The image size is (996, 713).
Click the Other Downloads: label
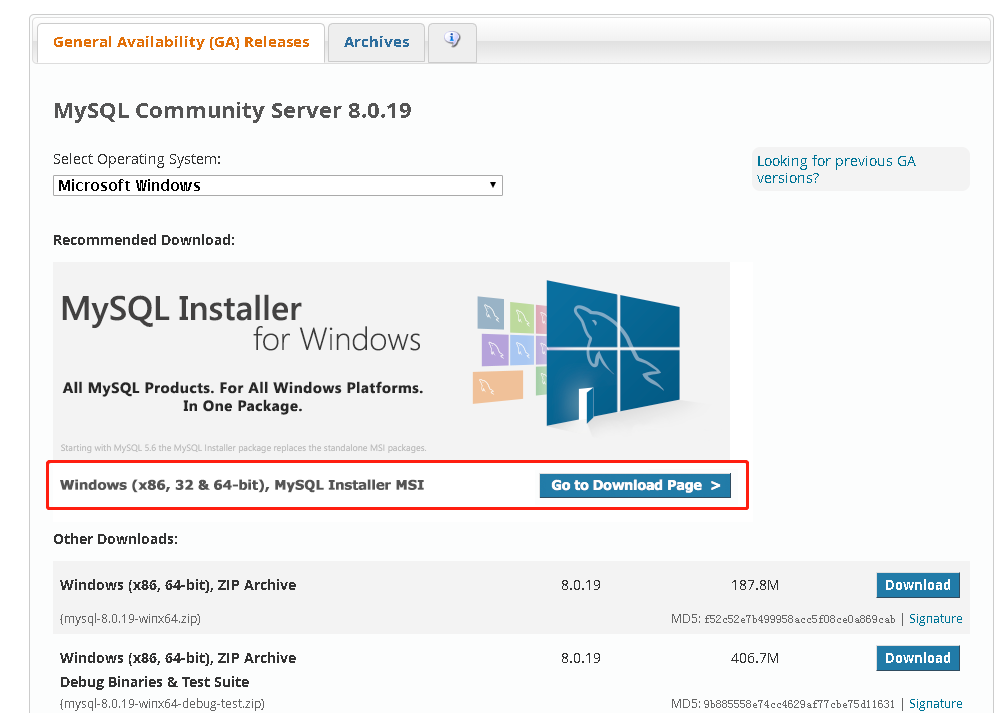116,539
